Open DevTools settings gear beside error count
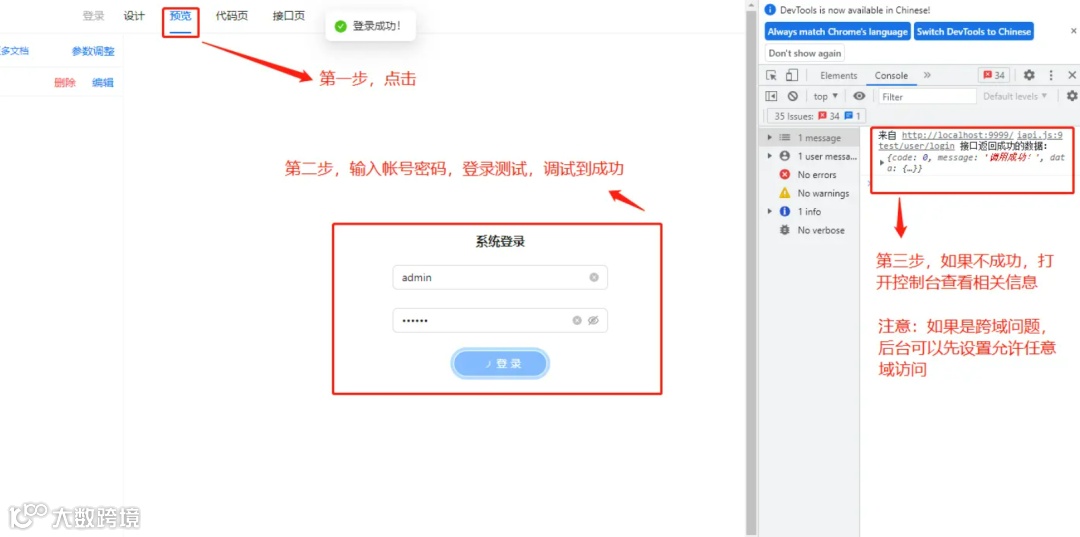The image size is (1080, 537). point(1029,75)
